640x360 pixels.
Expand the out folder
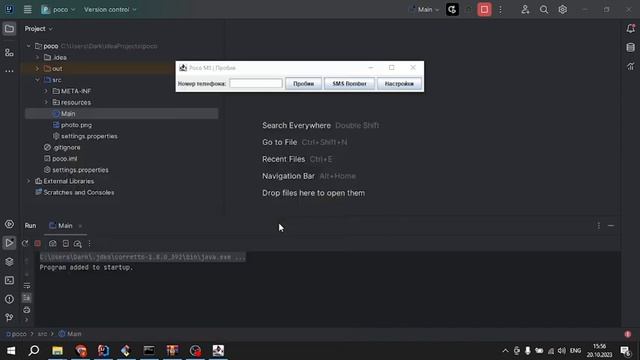38,69
